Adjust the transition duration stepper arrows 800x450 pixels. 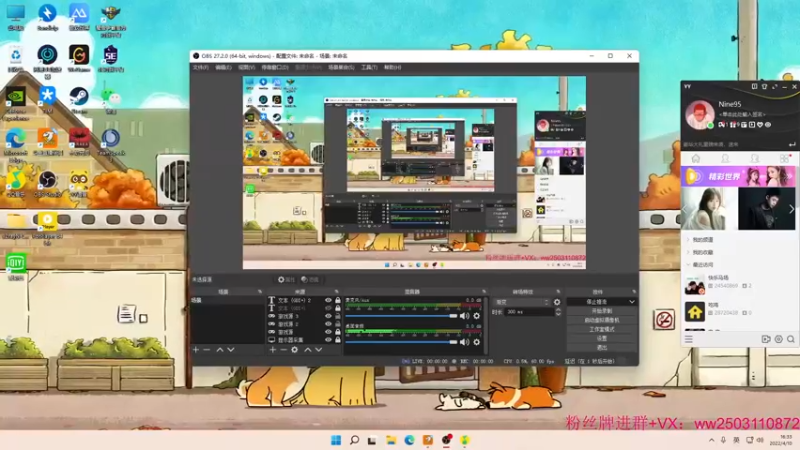pyautogui.click(x=558, y=312)
